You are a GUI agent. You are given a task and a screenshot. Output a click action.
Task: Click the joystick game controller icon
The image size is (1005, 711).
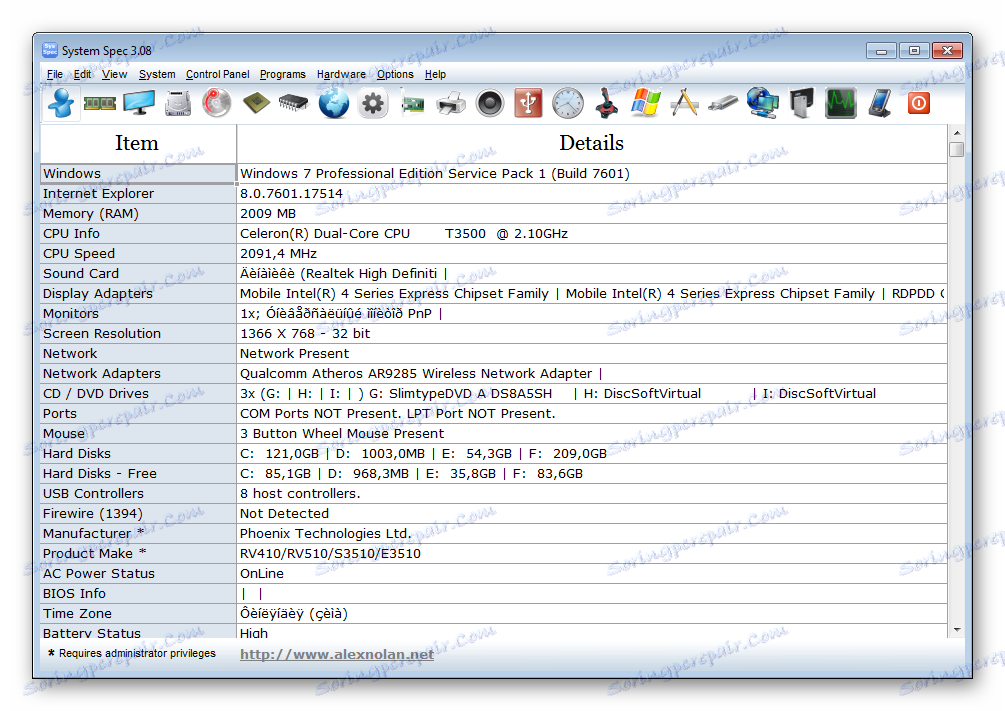click(606, 103)
